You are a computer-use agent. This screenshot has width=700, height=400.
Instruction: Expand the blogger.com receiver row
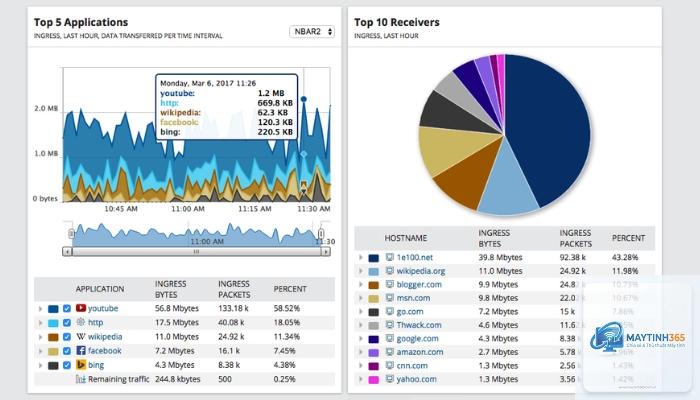361,284
